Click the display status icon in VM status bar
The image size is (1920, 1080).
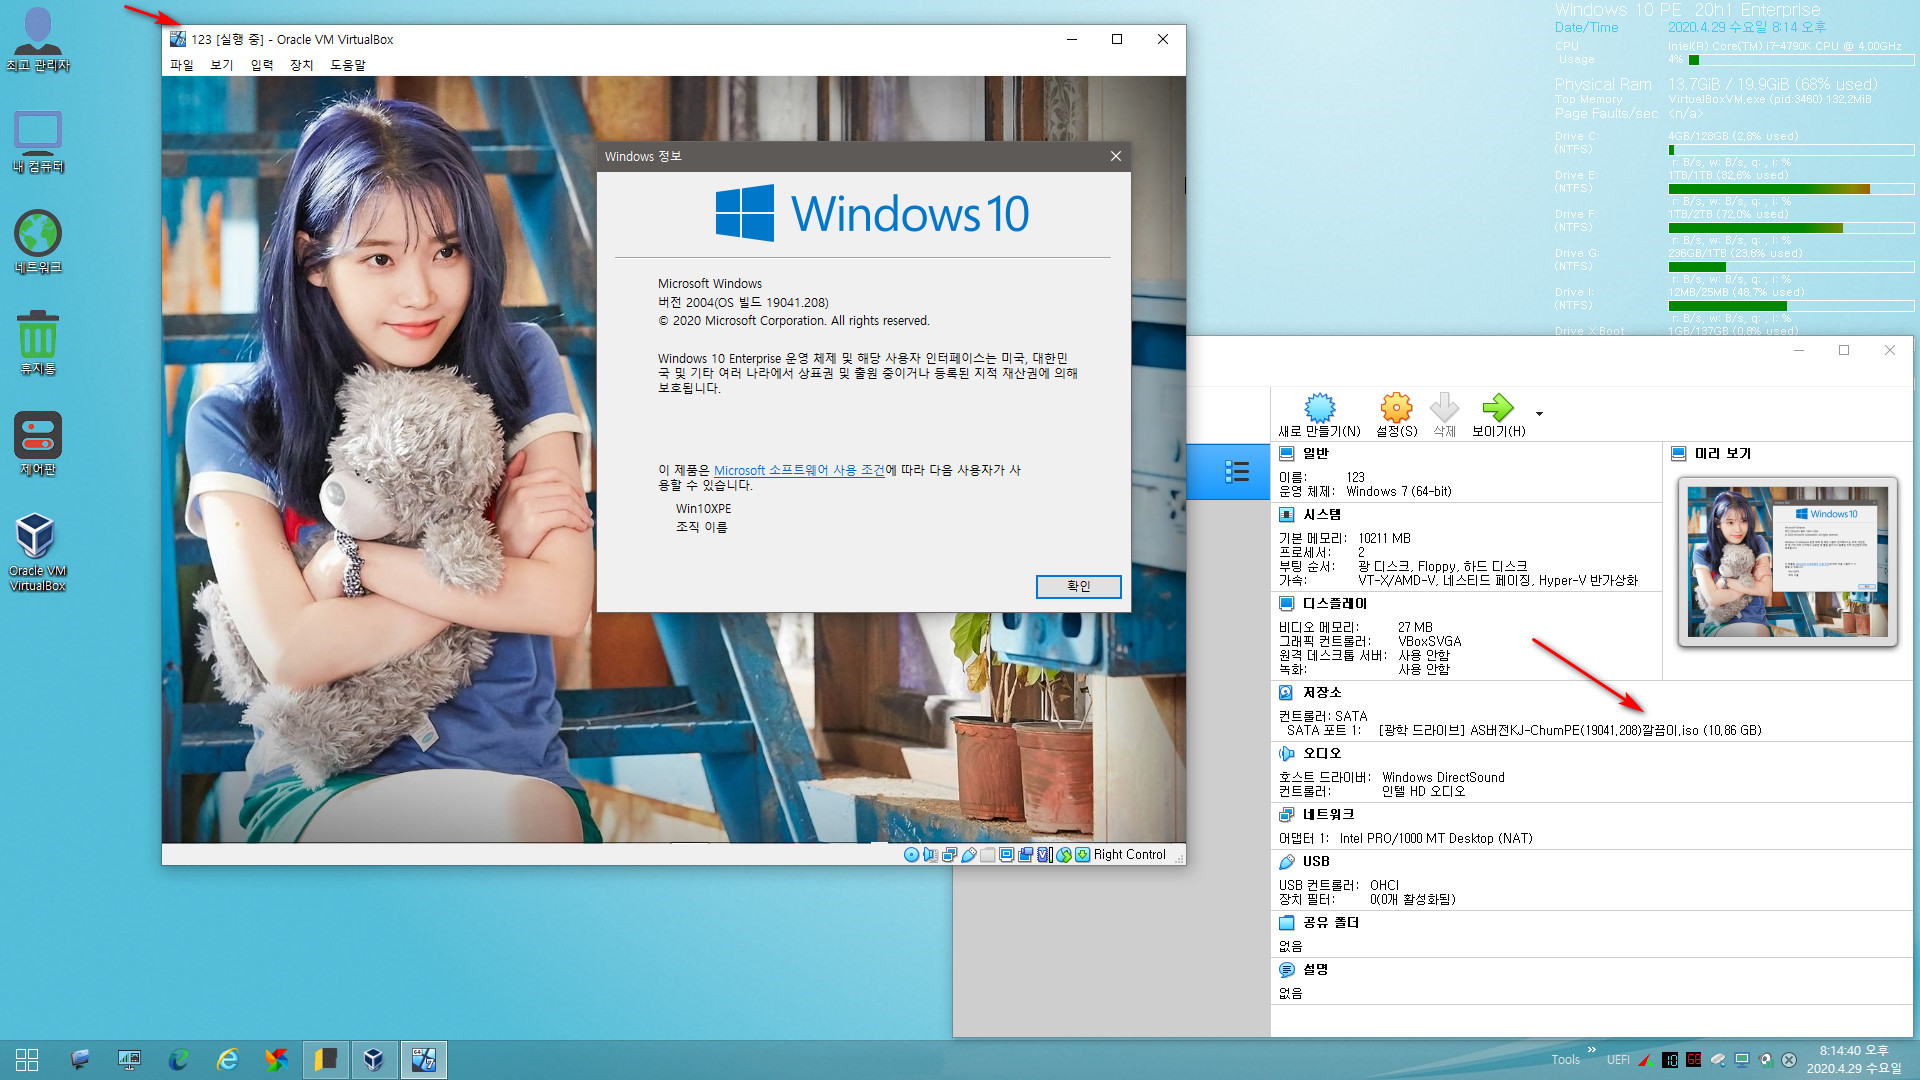pyautogui.click(x=1006, y=855)
